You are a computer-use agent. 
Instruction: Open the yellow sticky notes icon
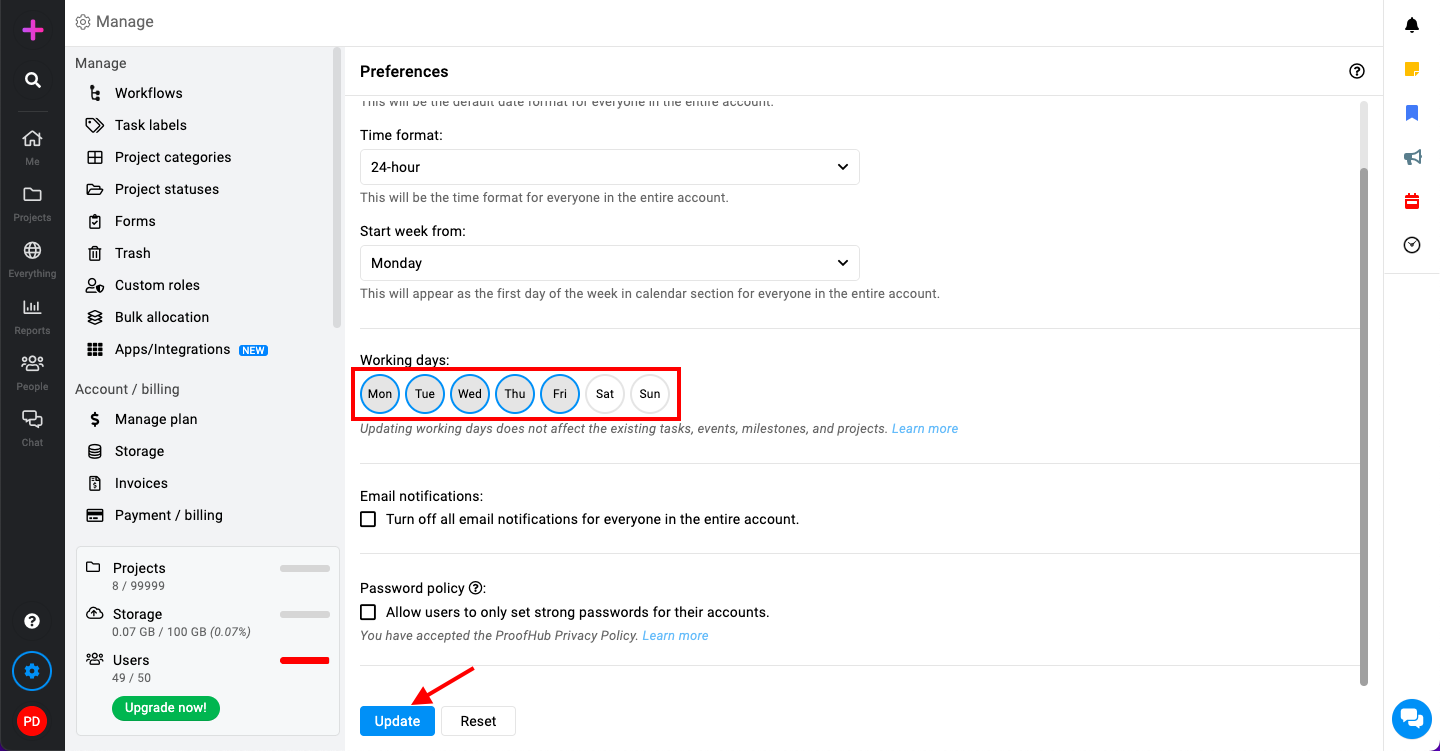[x=1412, y=69]
